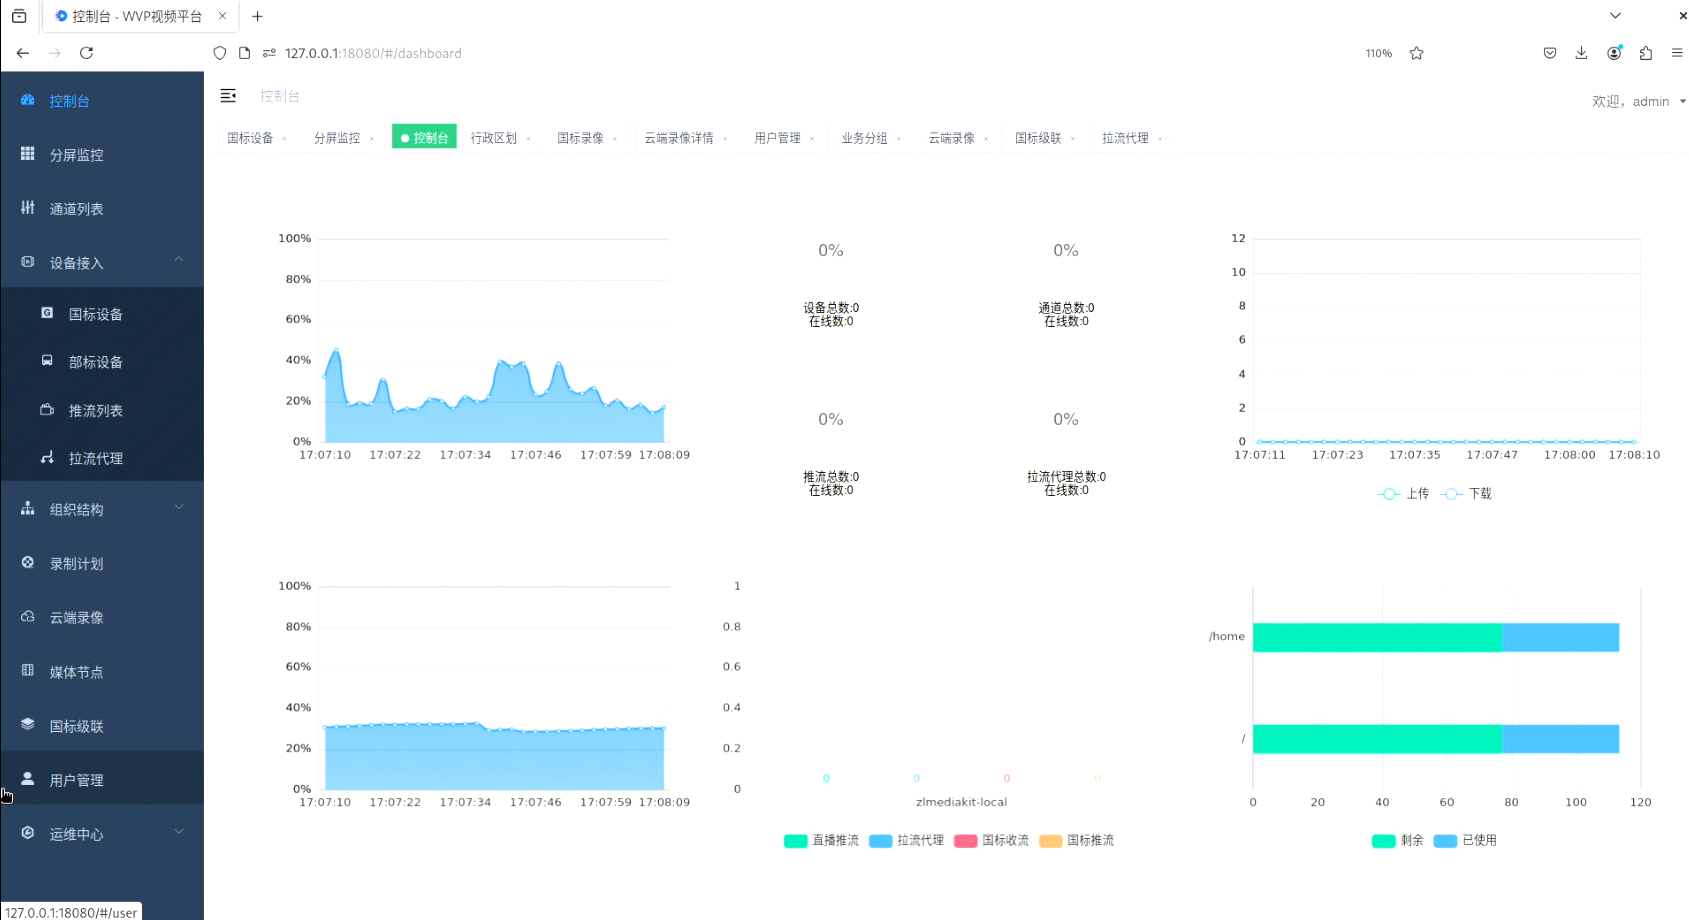Switch to the 云端录像详情 tab
The height and width of the screenshot is (920, 1689).
(679, 138)
